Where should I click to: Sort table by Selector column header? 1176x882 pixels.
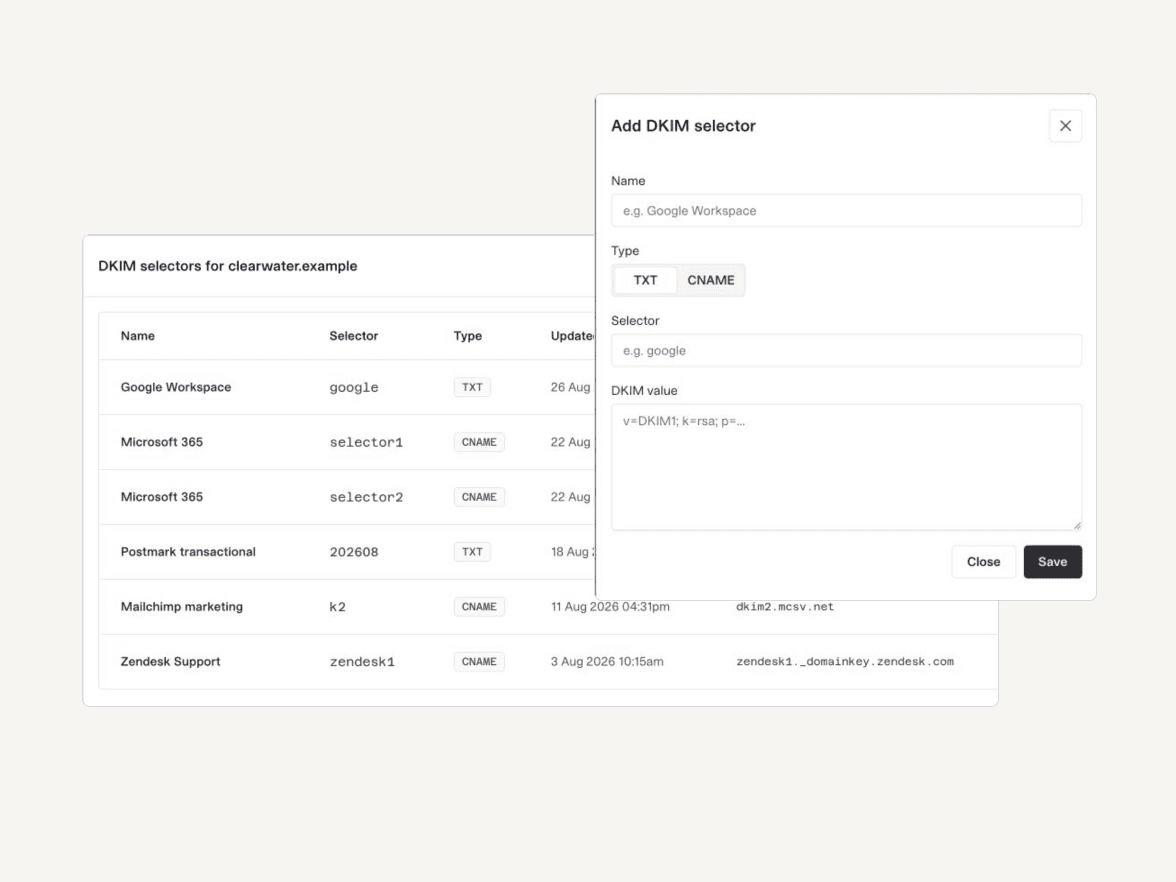coord(353,336)
